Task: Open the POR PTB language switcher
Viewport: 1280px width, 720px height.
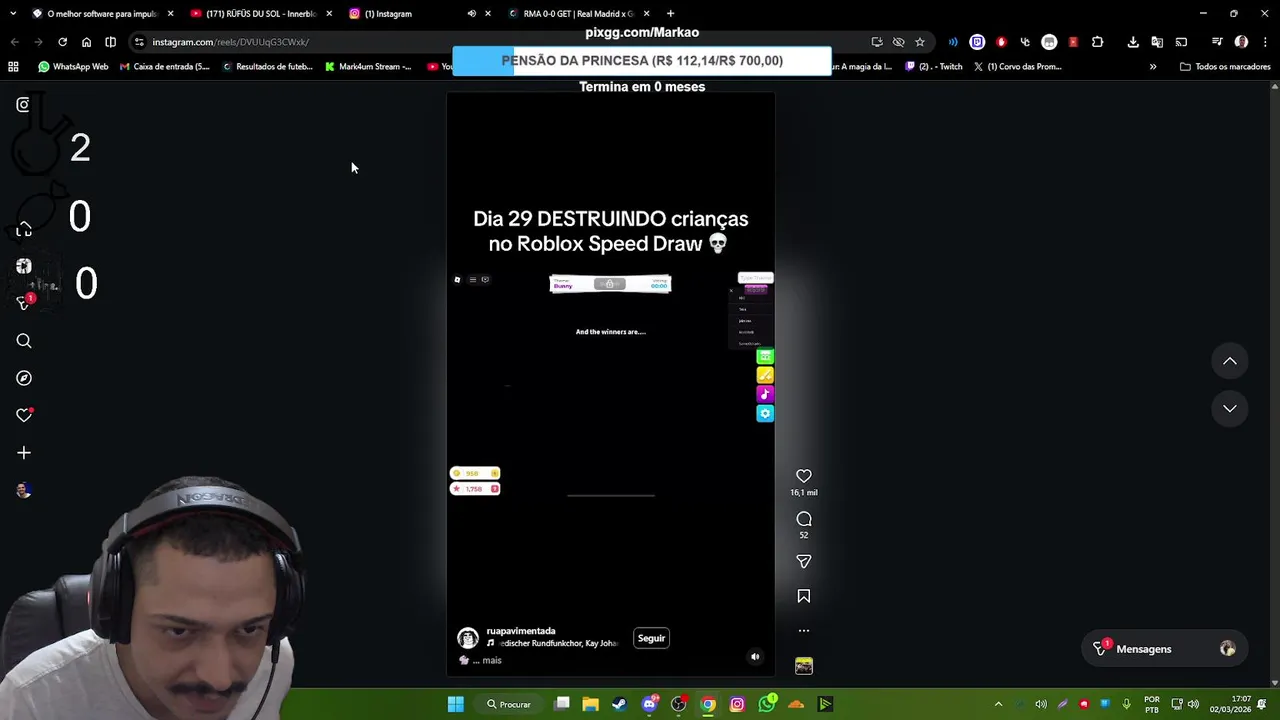Action: tap(1152, 704)
